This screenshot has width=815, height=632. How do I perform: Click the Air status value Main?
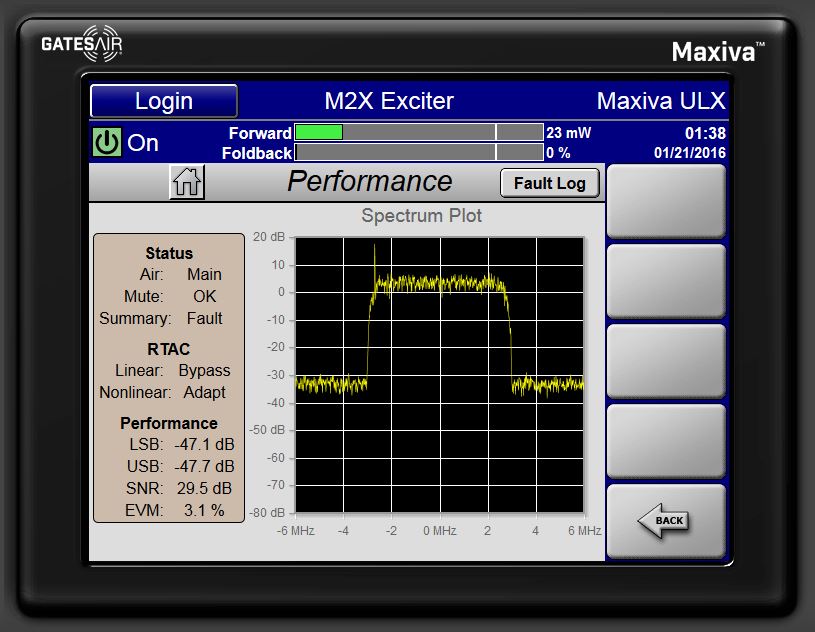pyautogui.click(x=204, y=274)
